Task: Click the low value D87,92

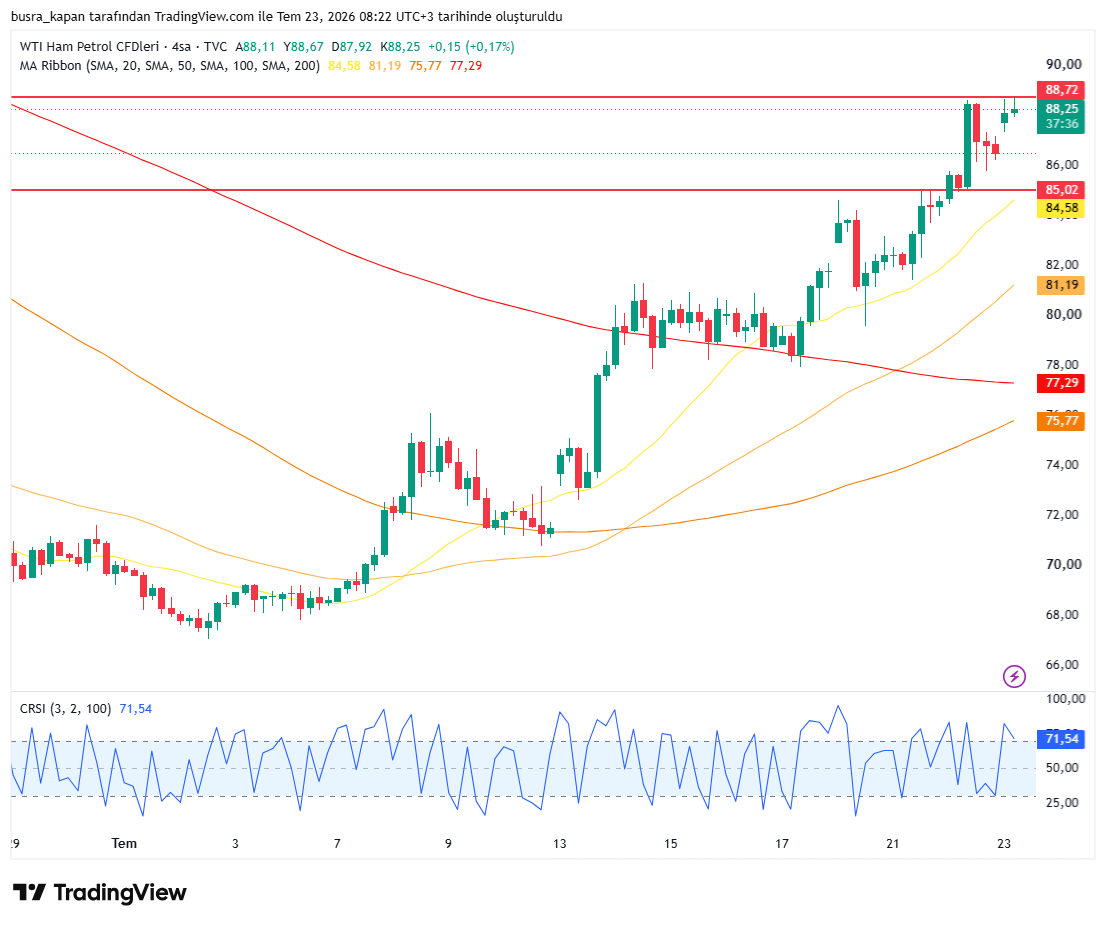Action: click(352, 47)
